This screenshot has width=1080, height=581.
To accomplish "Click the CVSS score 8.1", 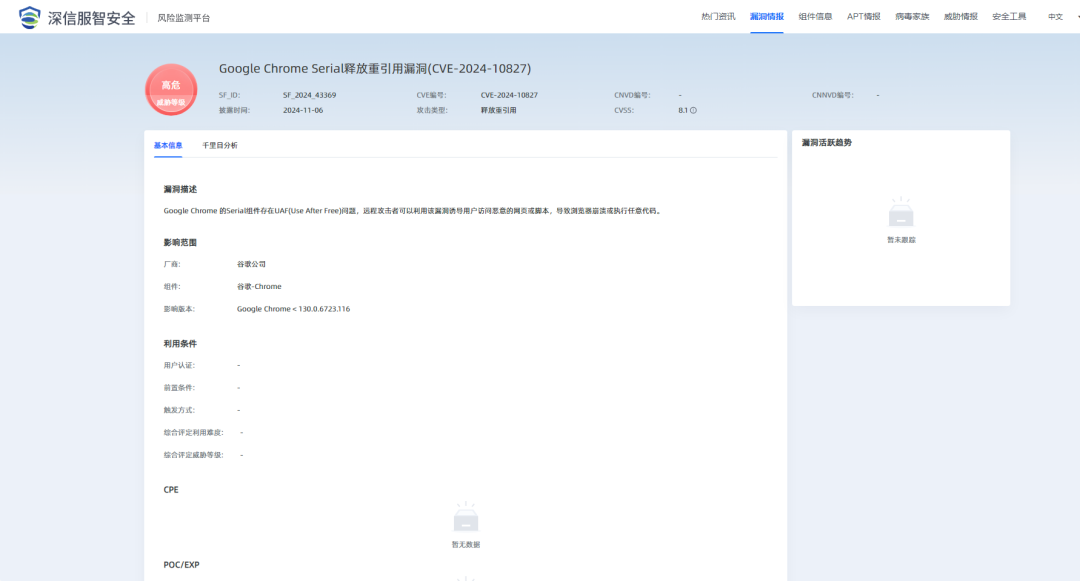I will tap(683, 110).
